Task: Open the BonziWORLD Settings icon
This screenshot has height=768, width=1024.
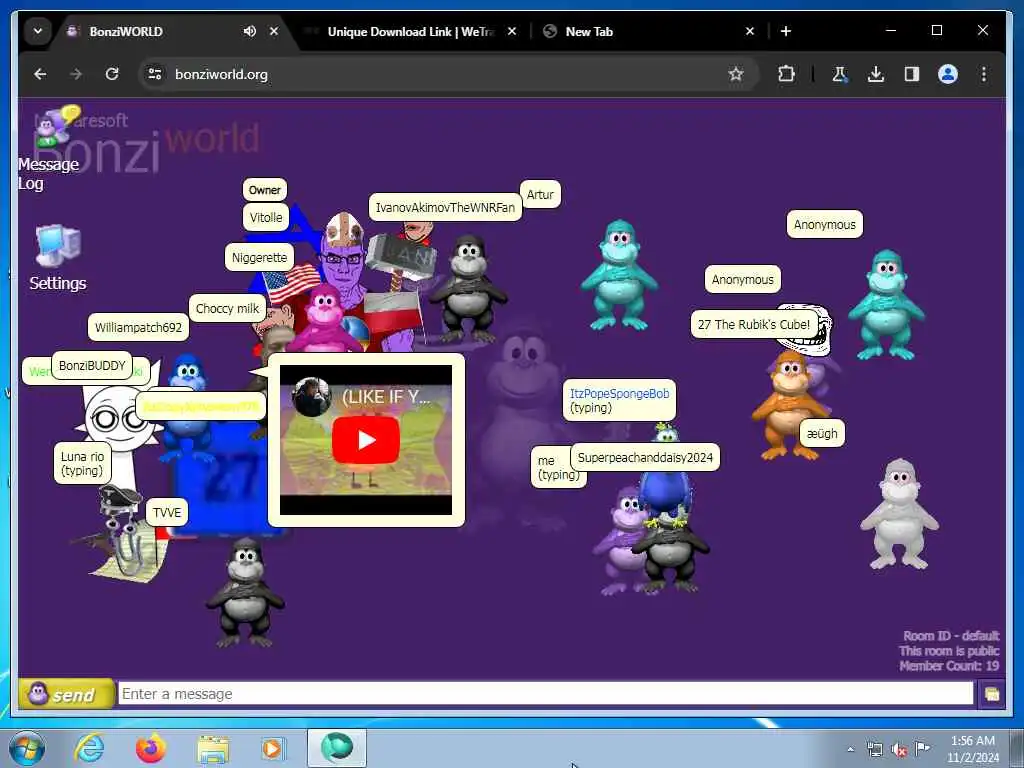Action: (x=57, y=257)
